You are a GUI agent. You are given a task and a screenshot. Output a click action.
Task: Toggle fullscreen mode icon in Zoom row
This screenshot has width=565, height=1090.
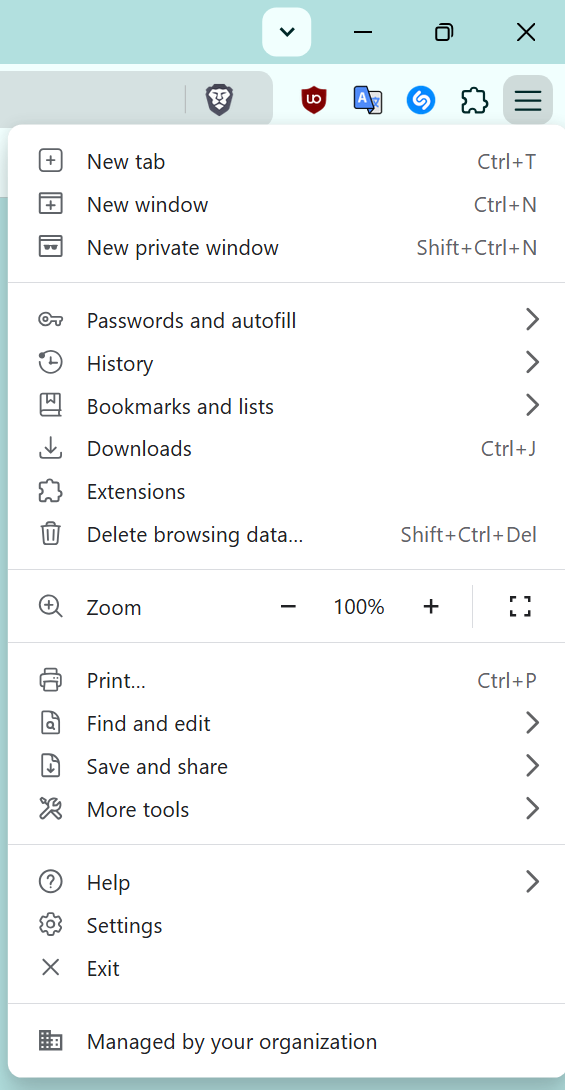520,607
